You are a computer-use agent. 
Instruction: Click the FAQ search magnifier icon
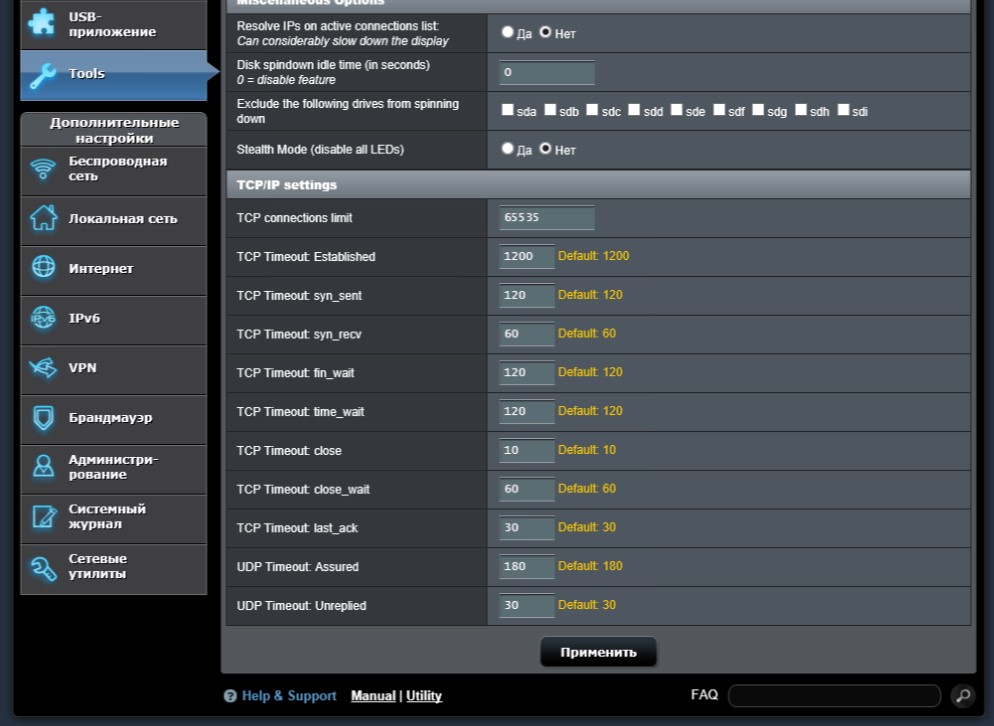click(962, 696)
